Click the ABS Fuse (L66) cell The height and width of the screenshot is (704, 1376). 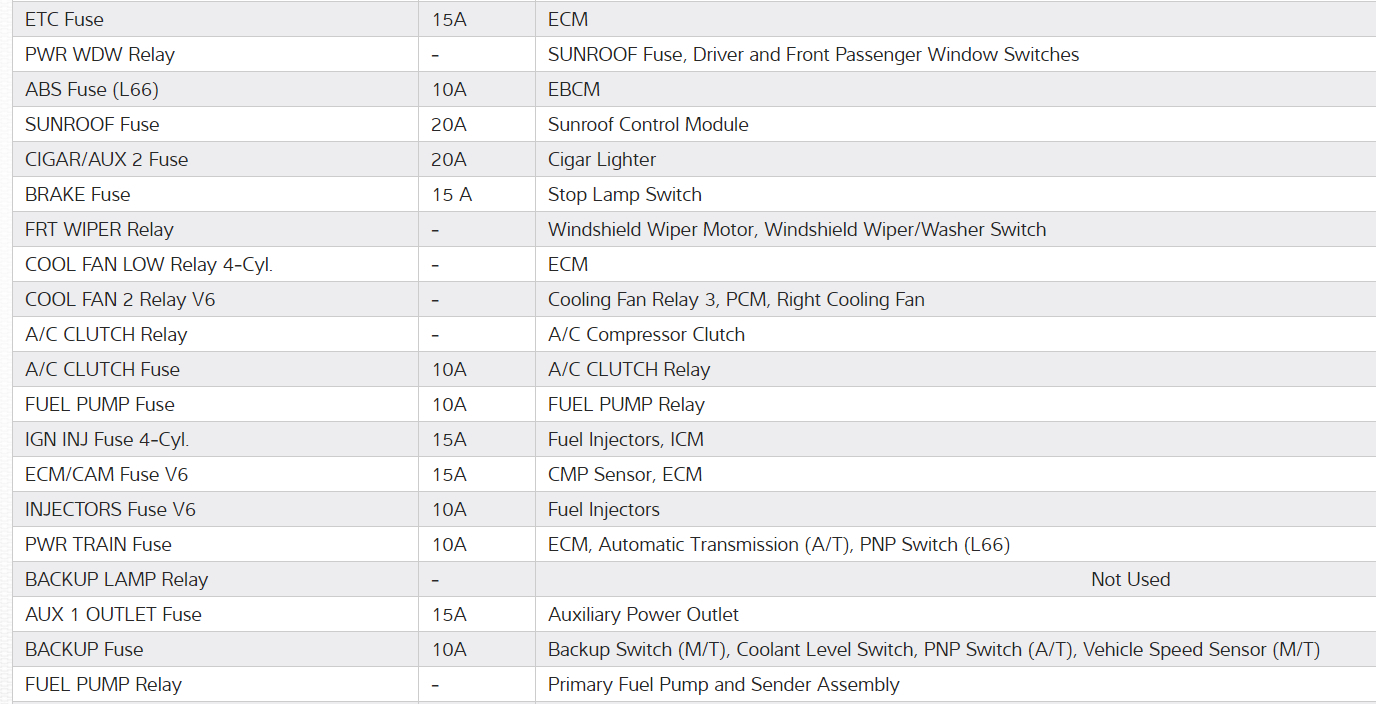tap(92, 89)
